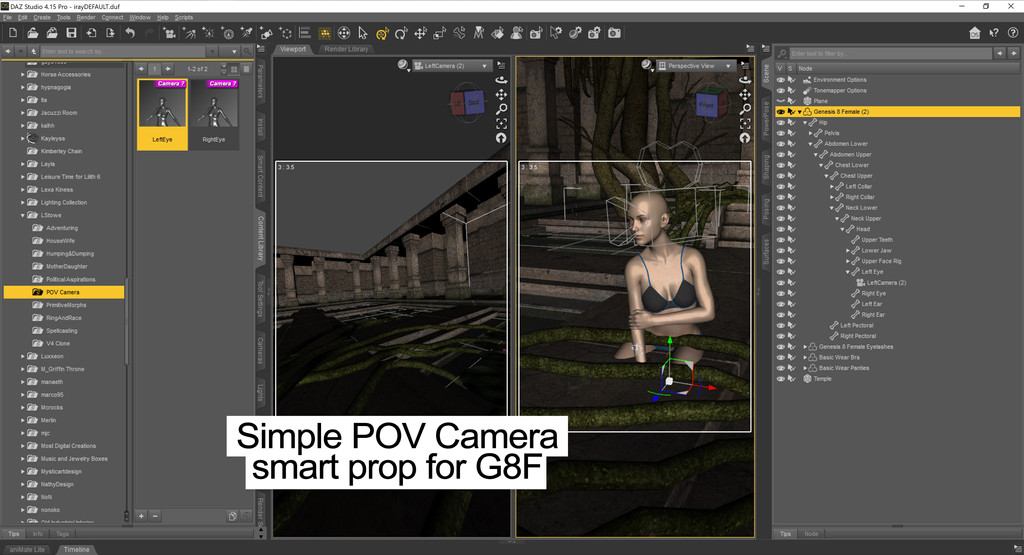This screenshot has width=1024, height=555.
Task: Select the Translate tool icon
Action: coord(421,33)
